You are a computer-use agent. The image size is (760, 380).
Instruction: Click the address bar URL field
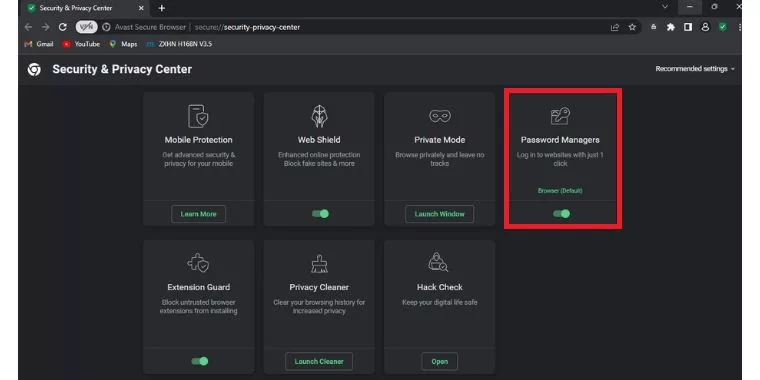point(359,27)
